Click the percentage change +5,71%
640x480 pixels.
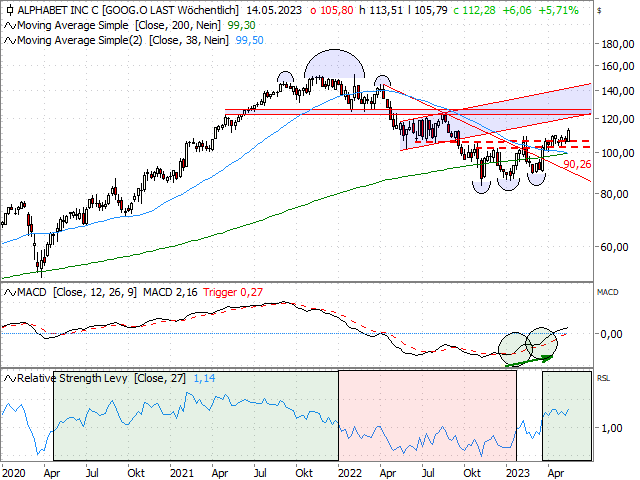click(558, 10)
